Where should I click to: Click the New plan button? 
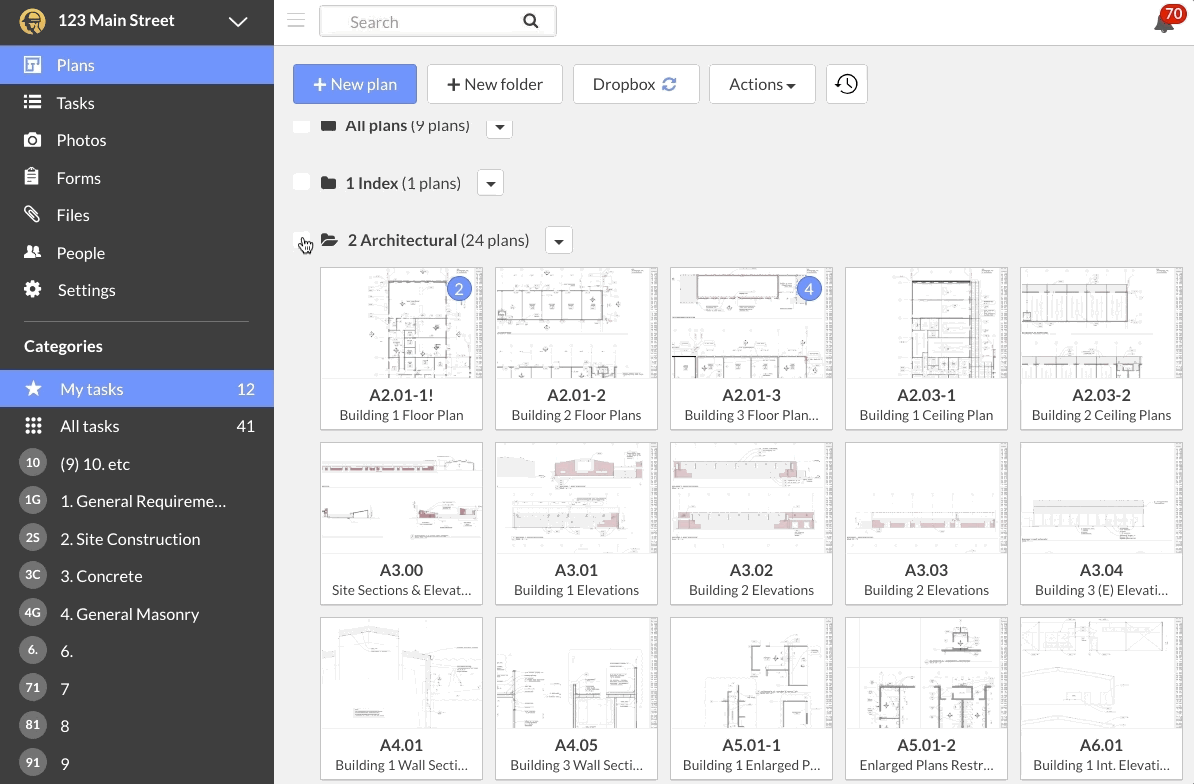coord(355,84)
